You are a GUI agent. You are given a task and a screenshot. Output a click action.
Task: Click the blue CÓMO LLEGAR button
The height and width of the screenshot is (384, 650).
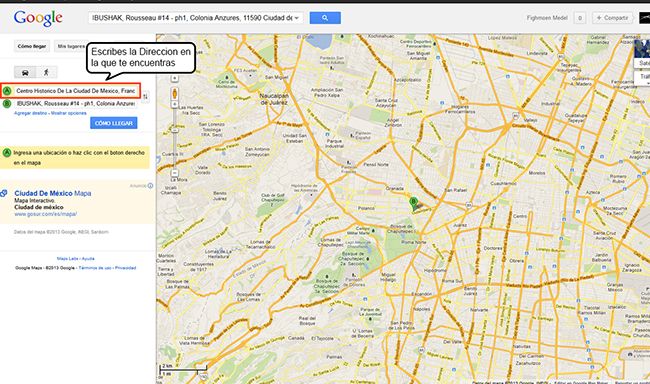114,123
